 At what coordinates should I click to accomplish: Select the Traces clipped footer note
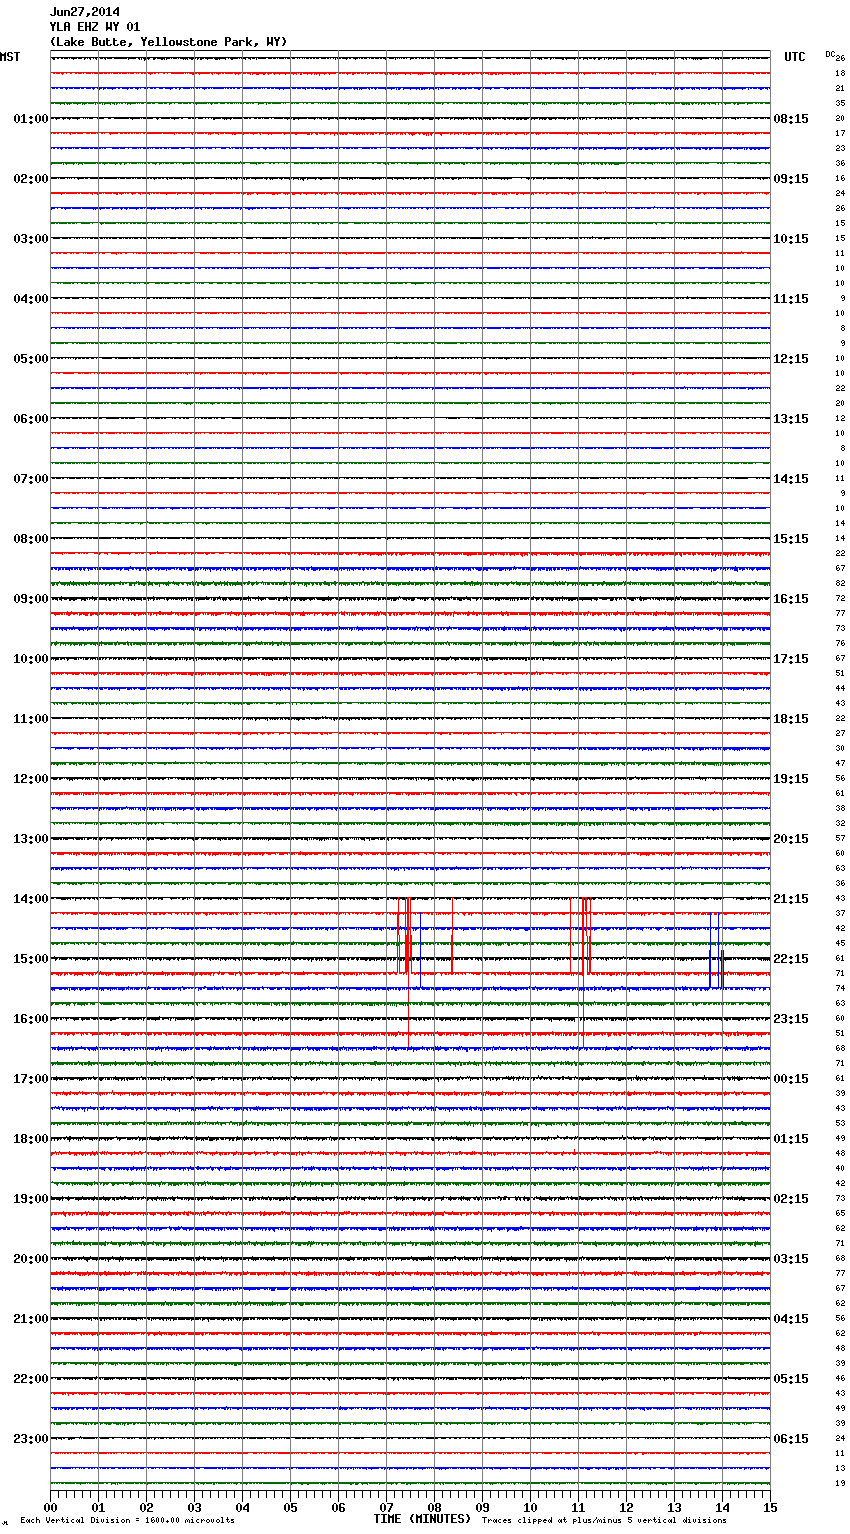[x=604, y=1521]
